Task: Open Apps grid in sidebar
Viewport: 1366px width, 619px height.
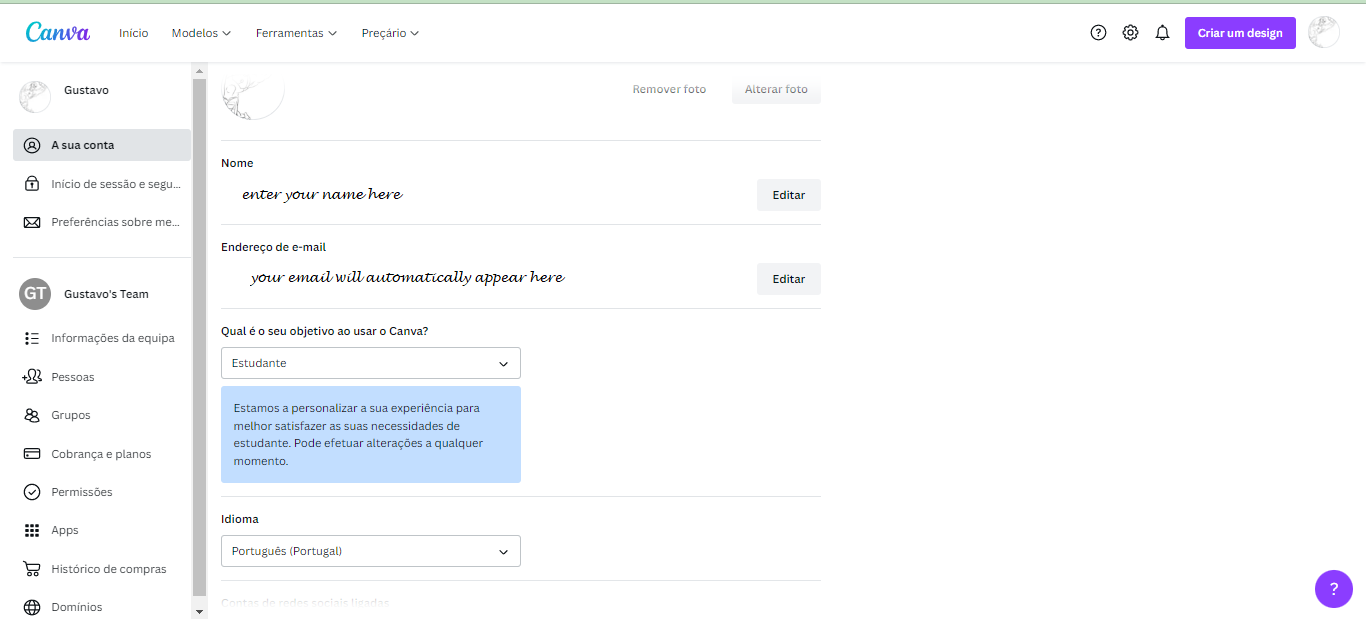Action: (64, 530)
